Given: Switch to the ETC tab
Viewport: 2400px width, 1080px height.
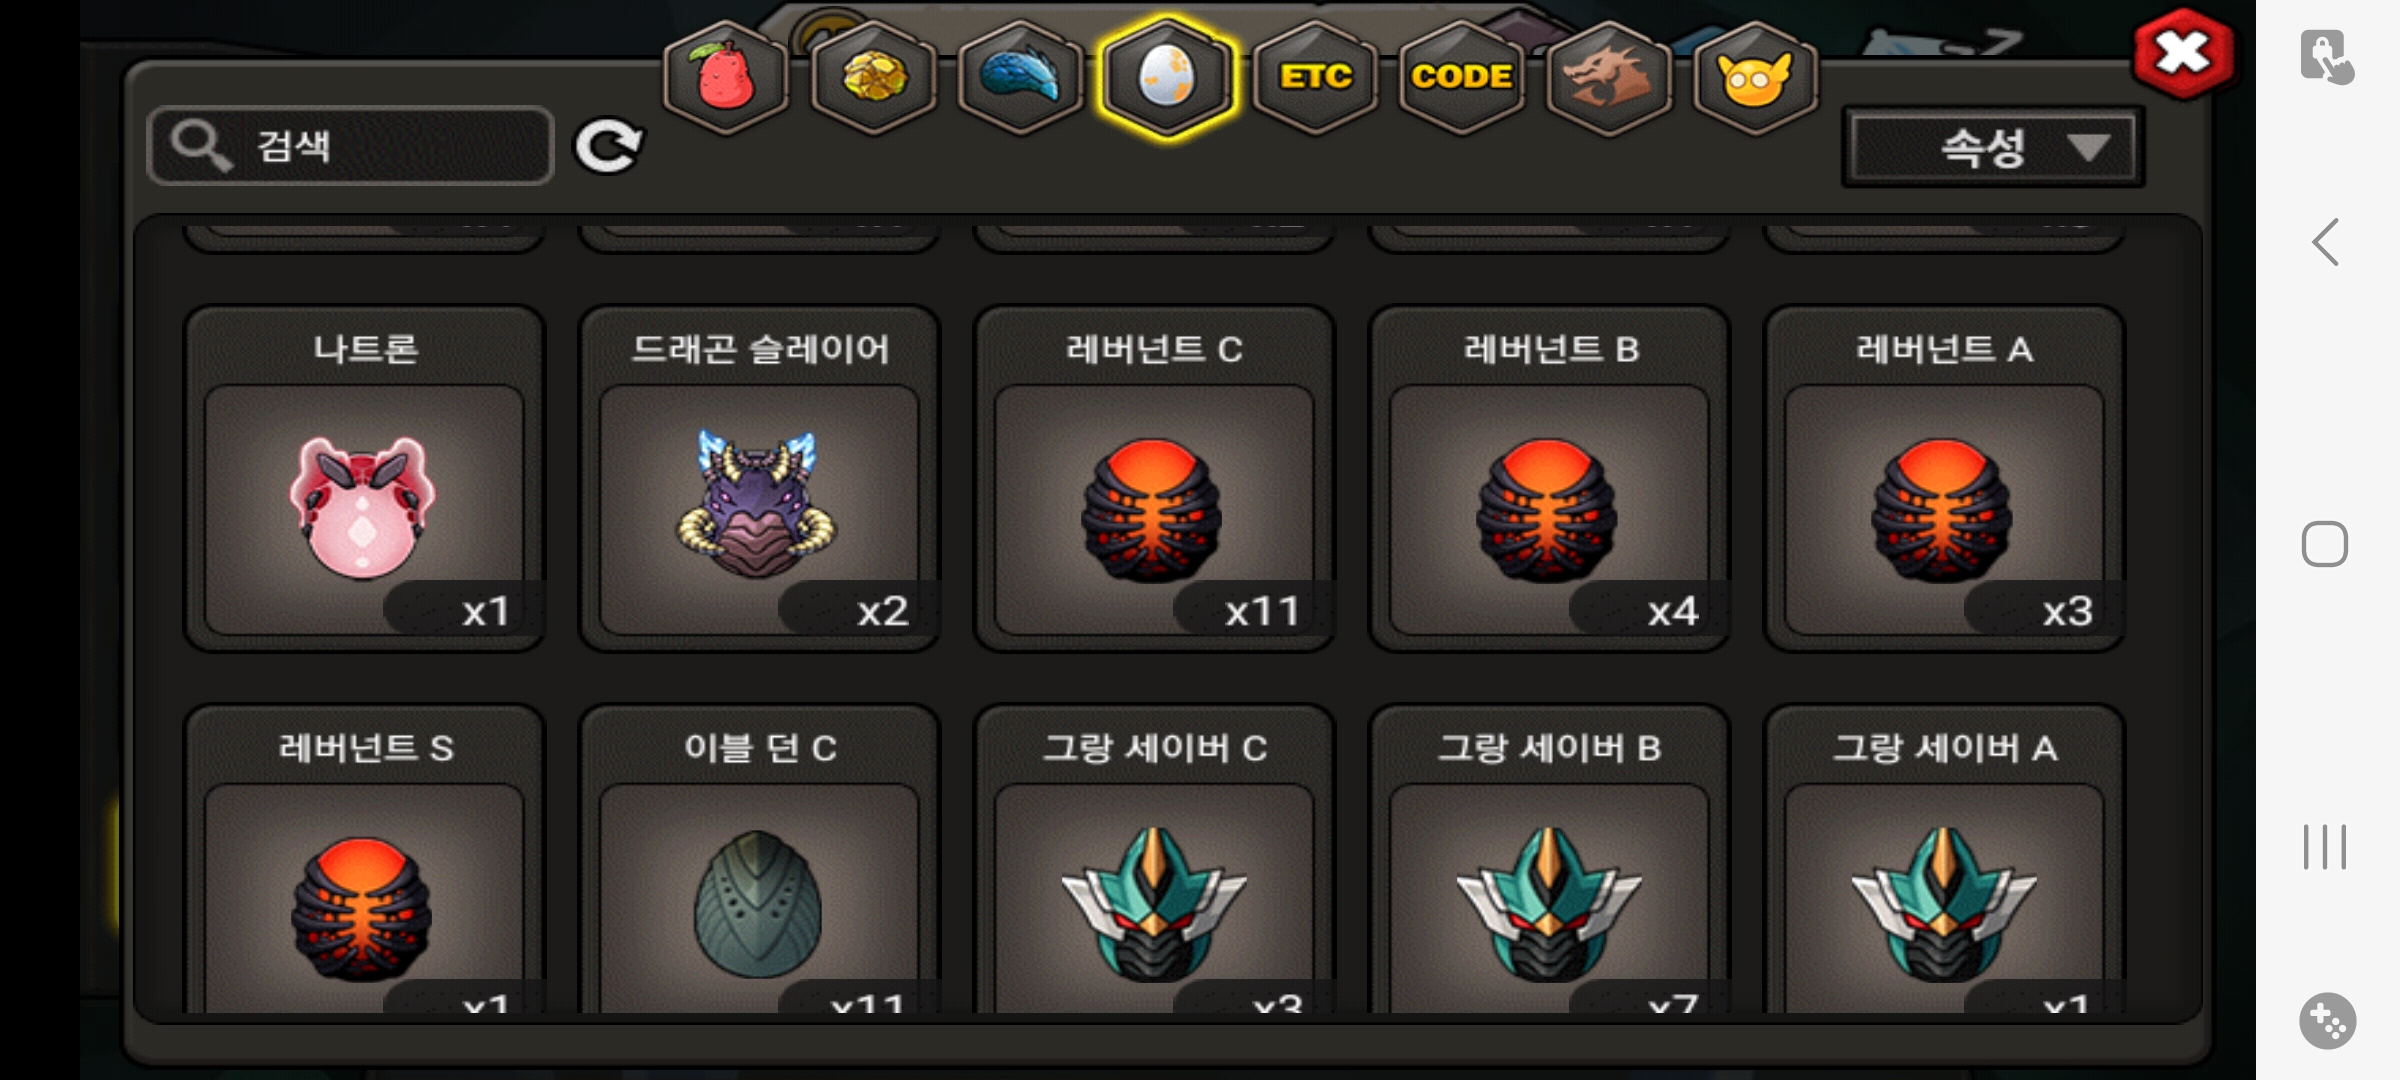Looking at the screenshot, I should click(1315, 78).
